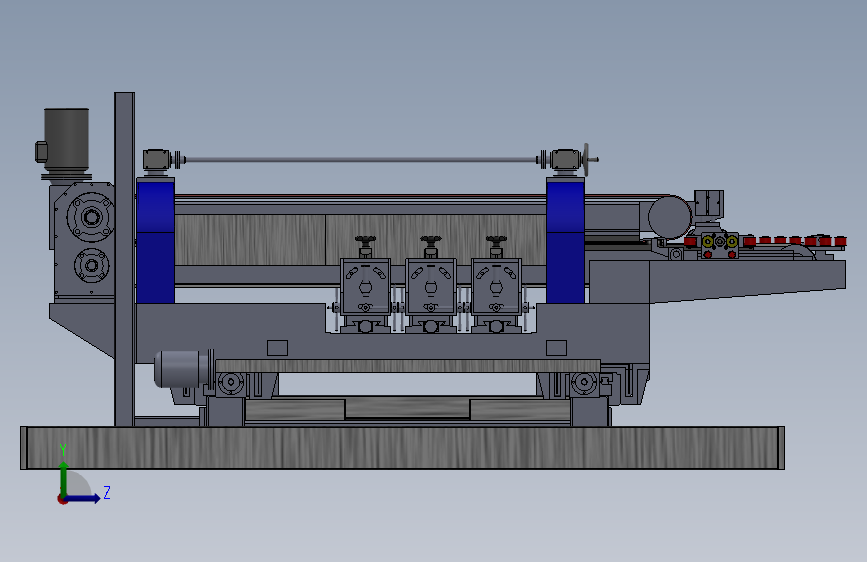Select the rightmost spindle head box
The height and width of the screenshot is (562, 867).
(x=496, y=287)
